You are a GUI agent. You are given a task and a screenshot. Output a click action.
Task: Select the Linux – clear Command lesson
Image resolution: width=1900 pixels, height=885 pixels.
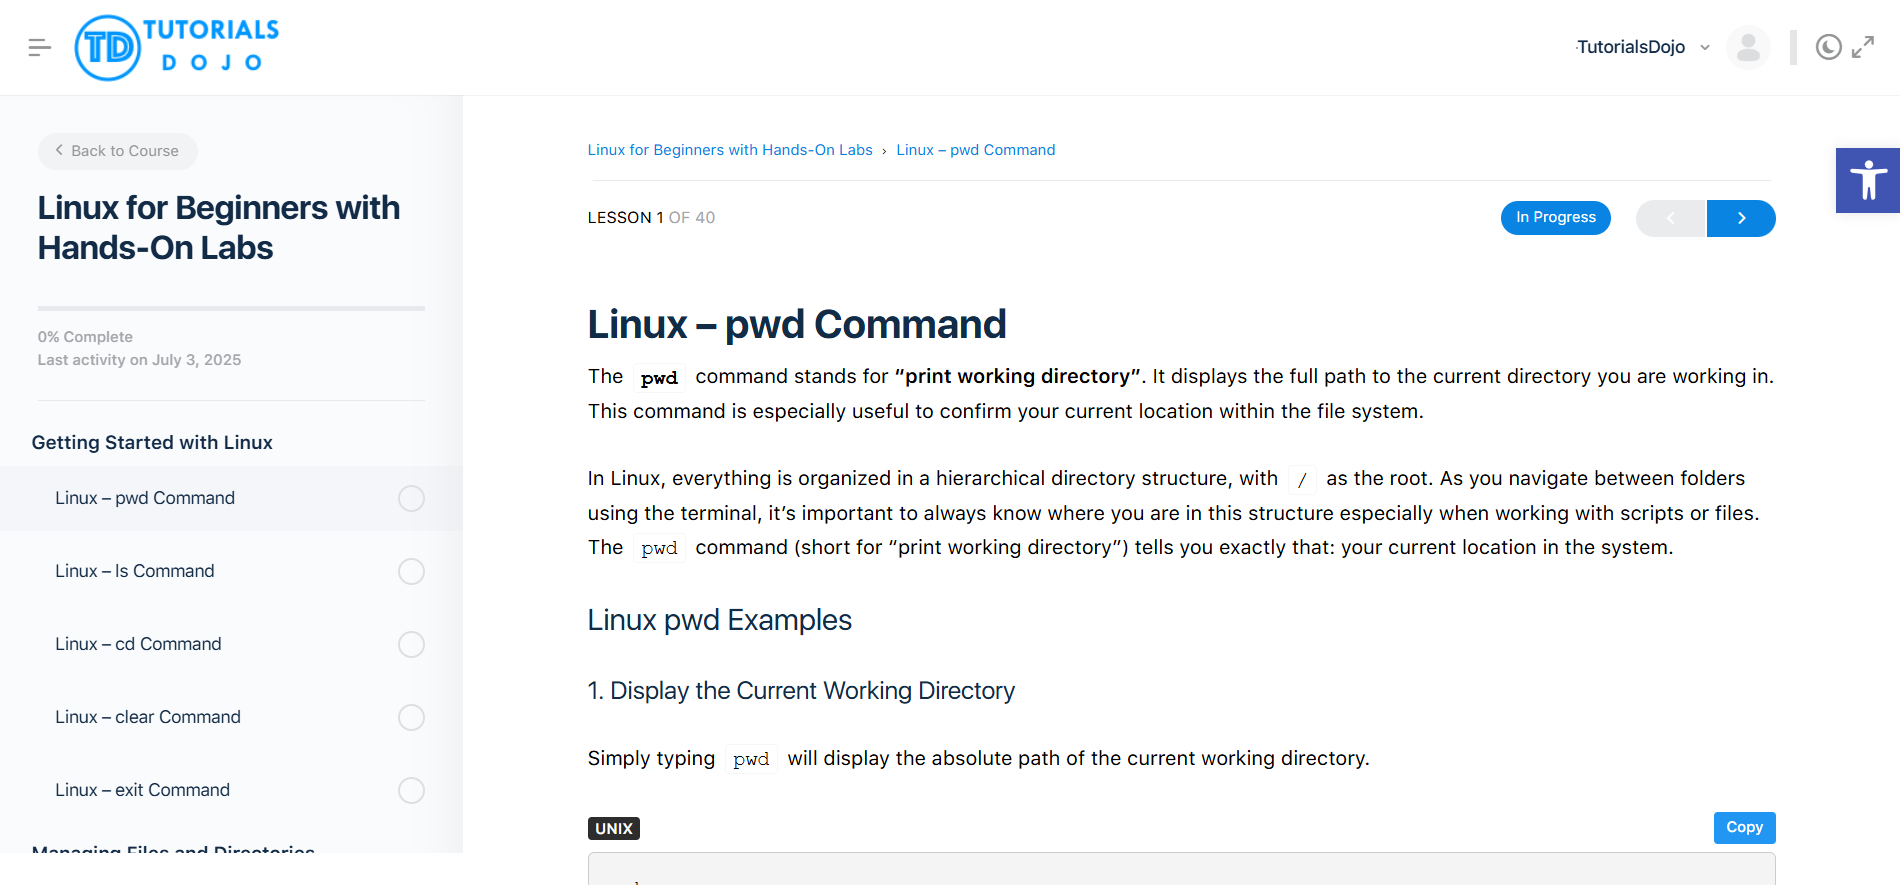pos(147,717)
